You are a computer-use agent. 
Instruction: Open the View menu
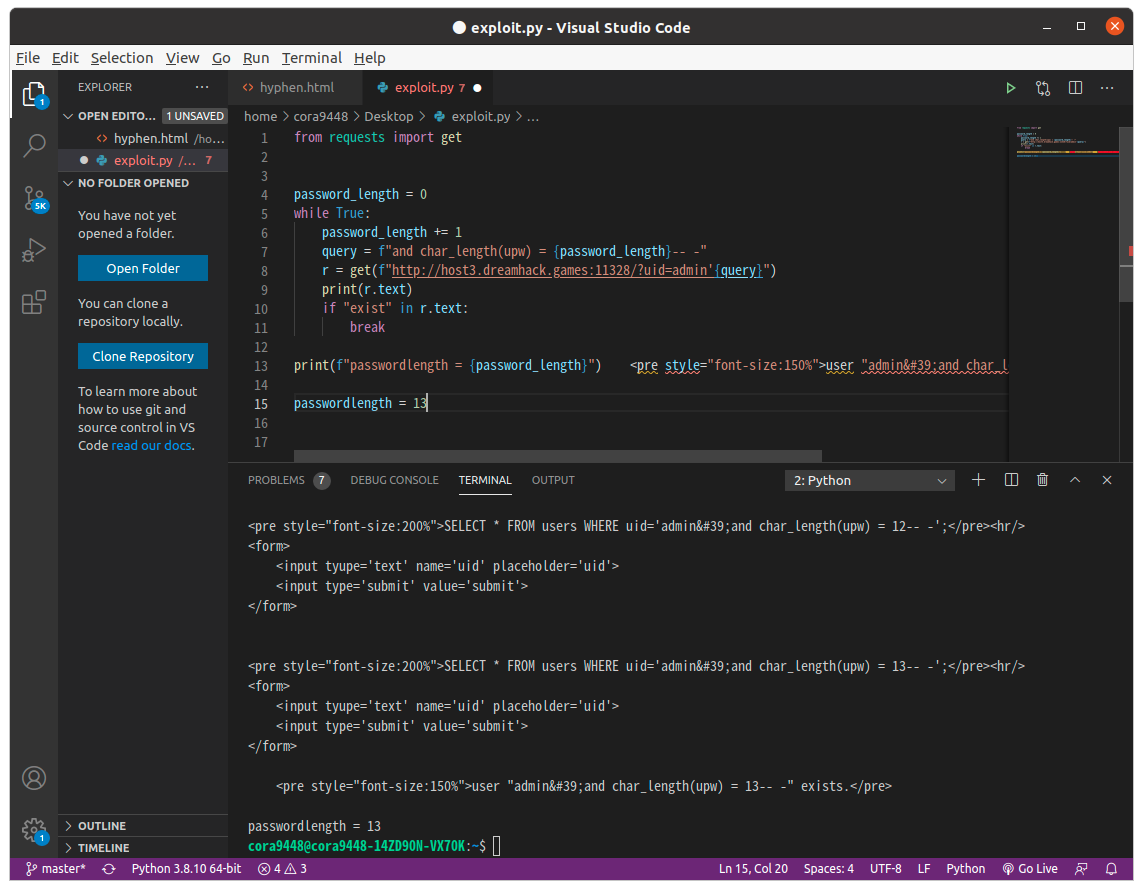pyautogui.click(x=182, y=58)
